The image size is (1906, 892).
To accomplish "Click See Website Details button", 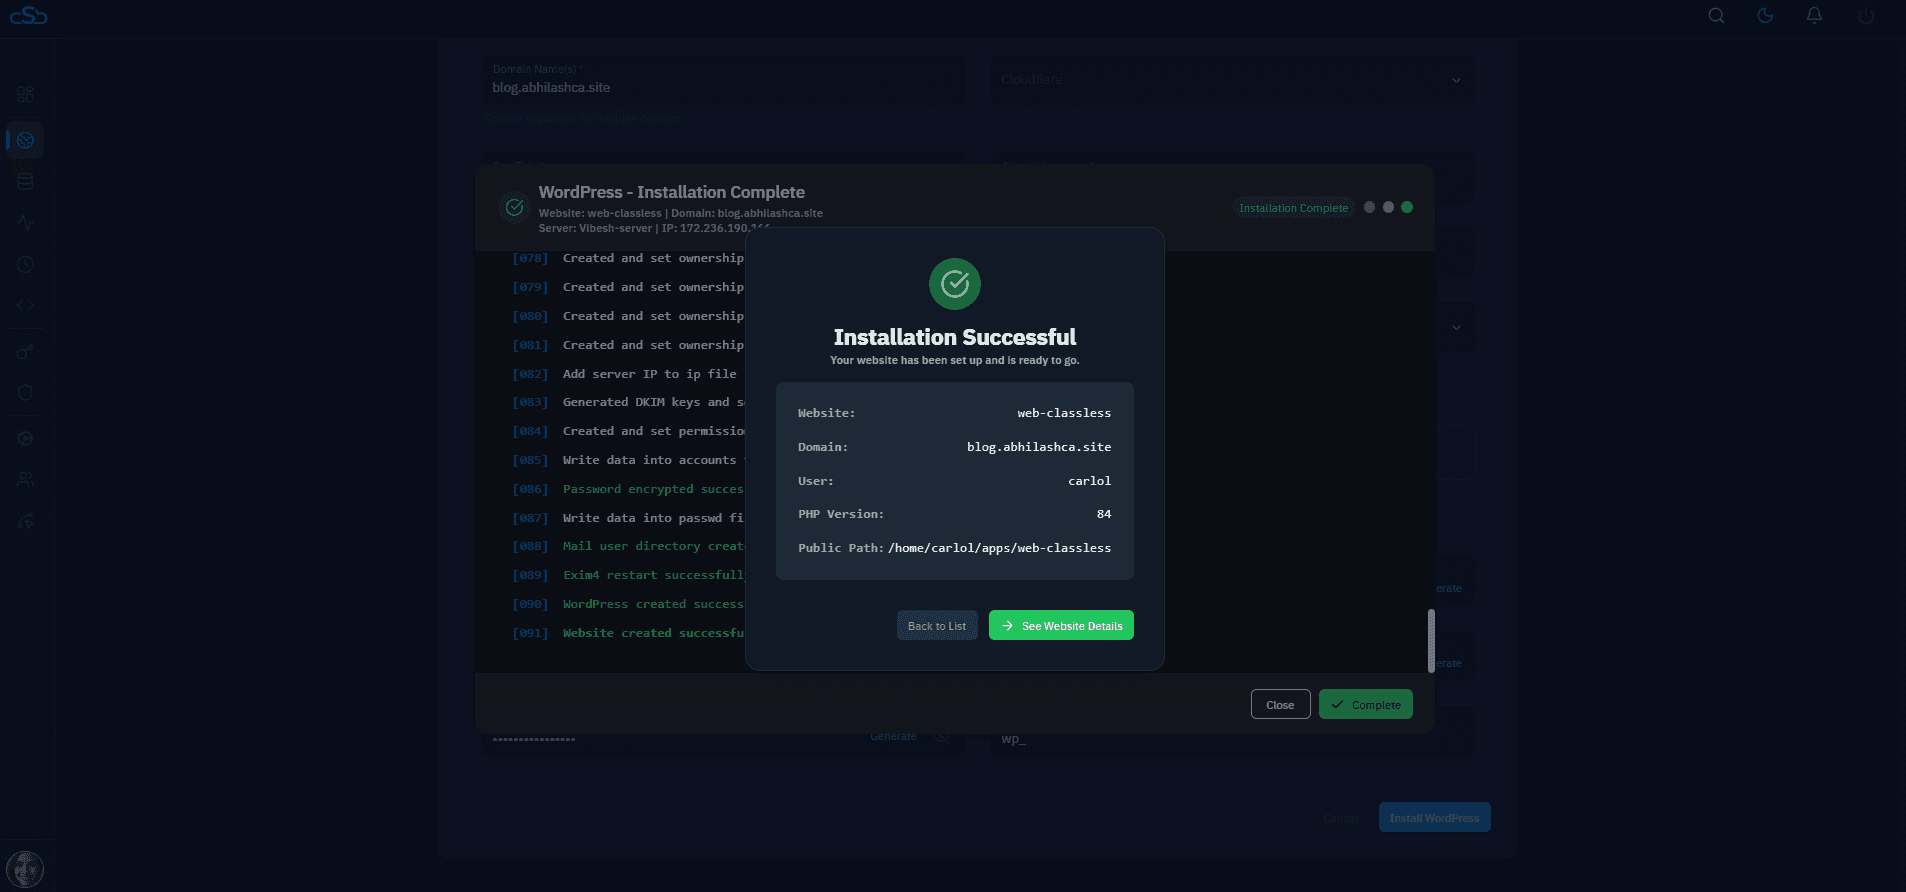I will point(1061,625).
